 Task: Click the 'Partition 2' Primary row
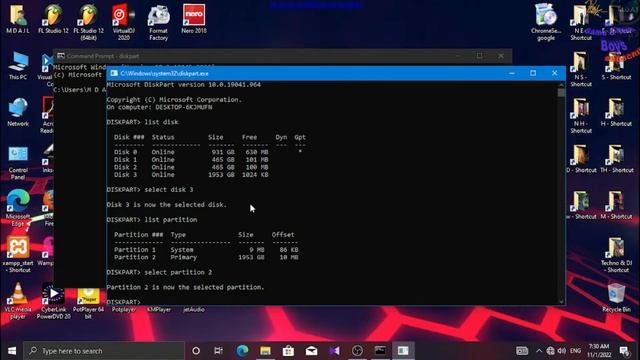pyautogui.click(x=206, y=257)
